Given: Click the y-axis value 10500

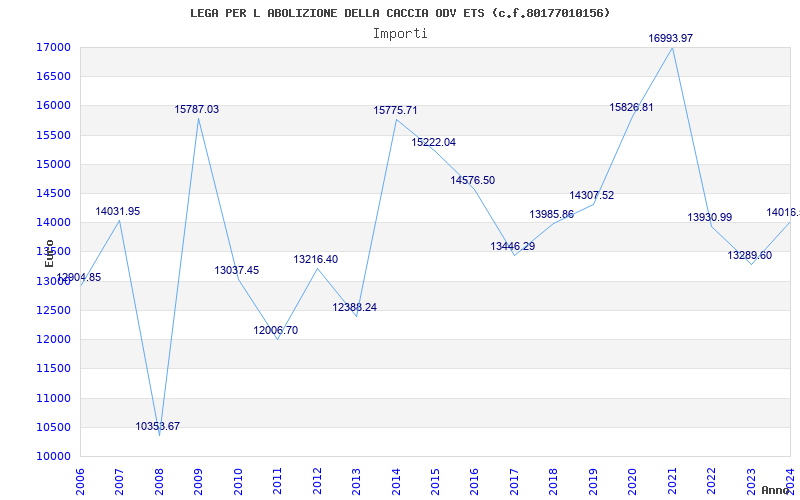Looking at the screenshot, I should 53,427.
